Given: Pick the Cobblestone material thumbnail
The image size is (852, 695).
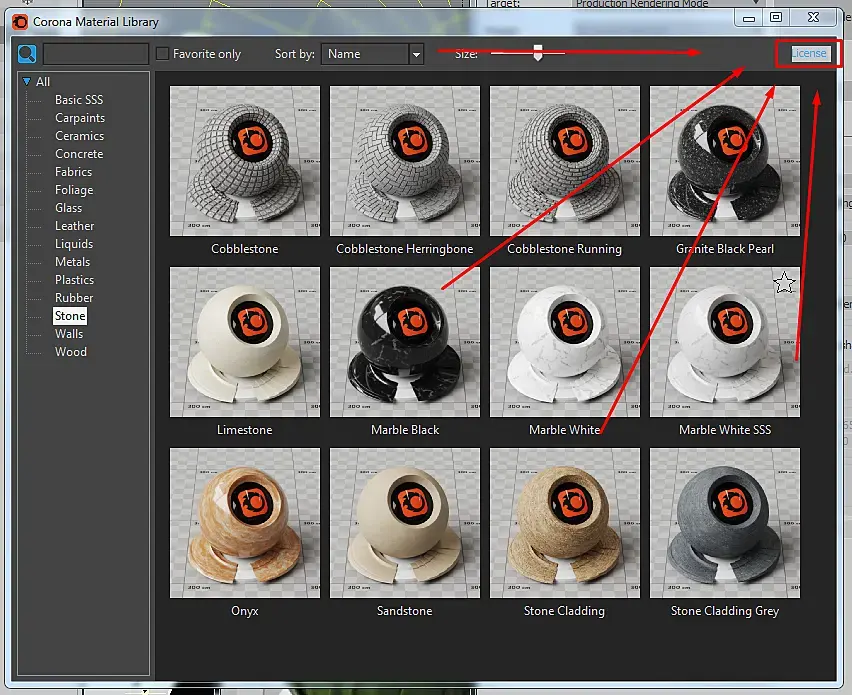Looking at the screenshot, I should 245,161.
